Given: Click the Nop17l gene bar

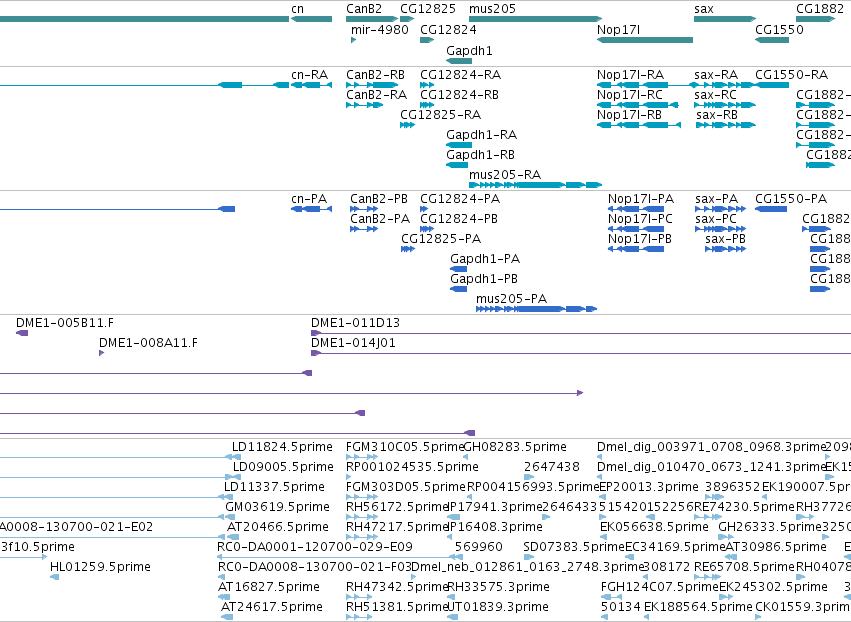Looking at the screenshot, I should (645, 40).
